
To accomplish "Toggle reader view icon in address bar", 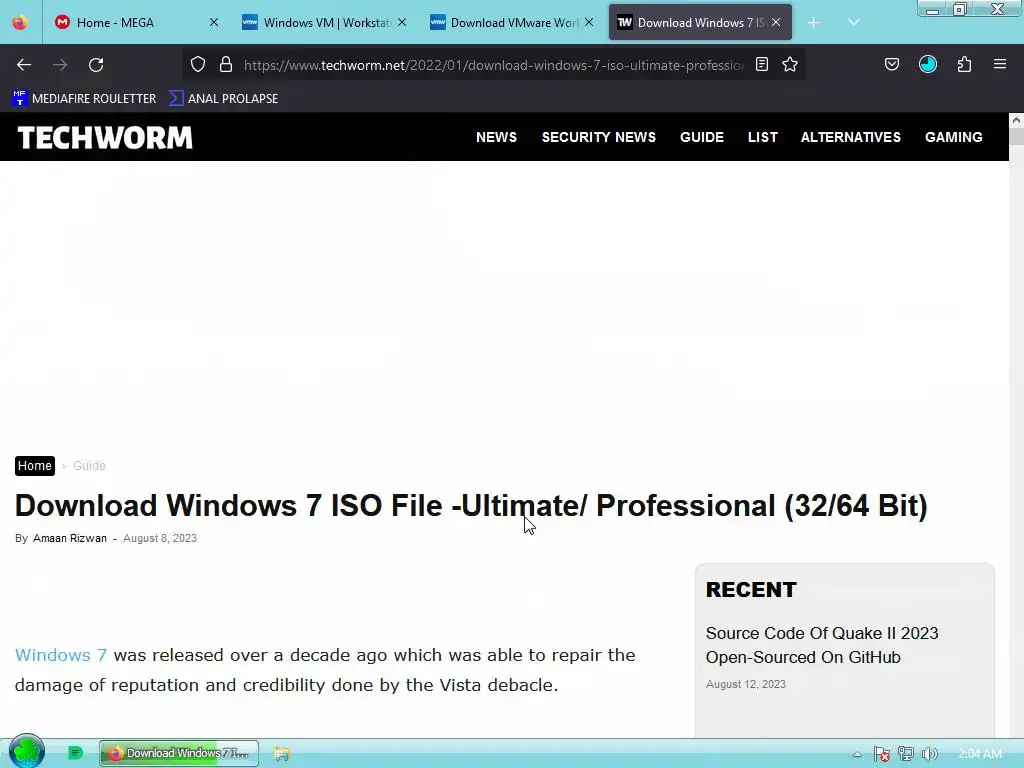I will 761,64.
